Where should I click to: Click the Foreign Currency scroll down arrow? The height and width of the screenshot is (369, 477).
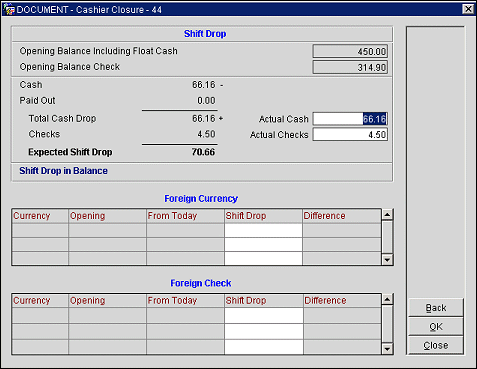[387, 260]
